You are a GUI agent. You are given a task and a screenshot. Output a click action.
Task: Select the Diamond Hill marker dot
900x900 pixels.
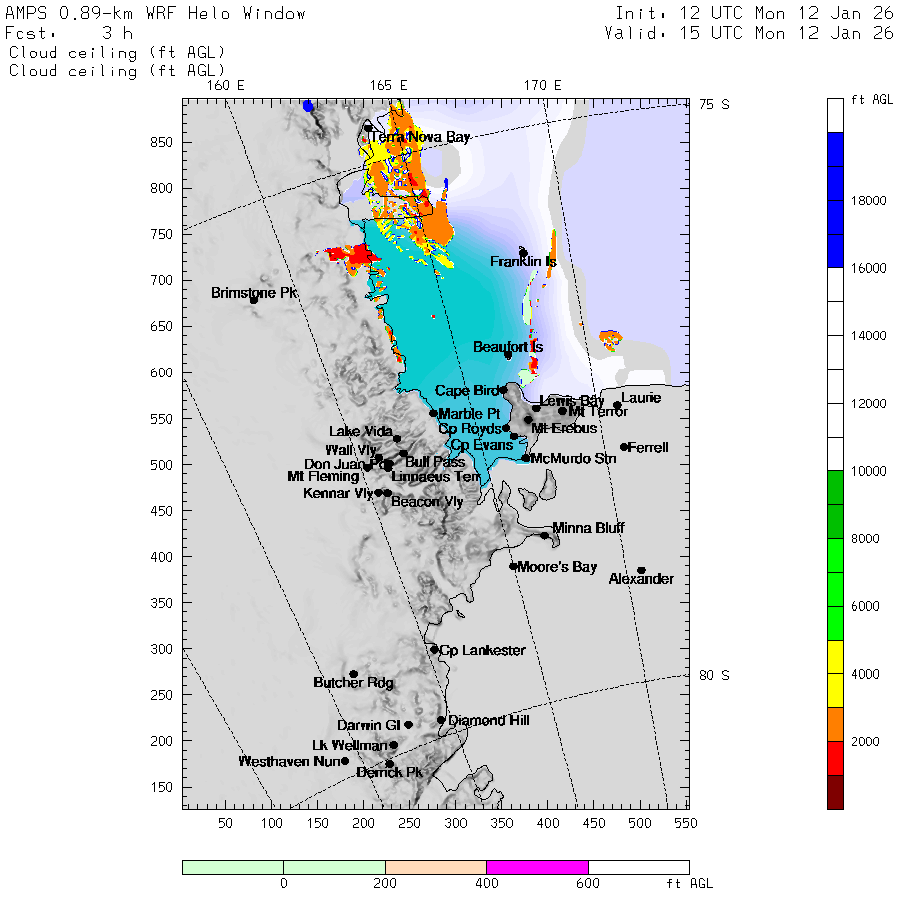(x=441, y=719)
